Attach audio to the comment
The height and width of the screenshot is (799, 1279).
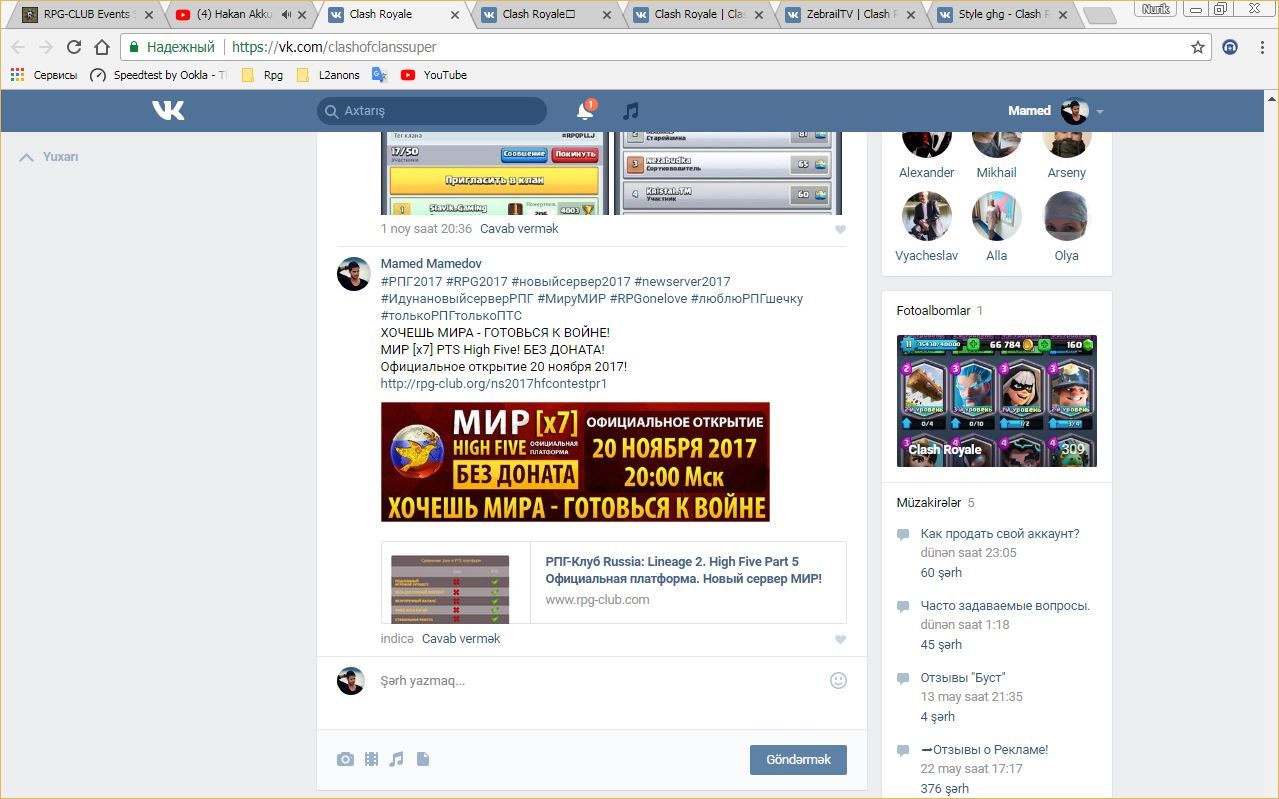[396, 759]
